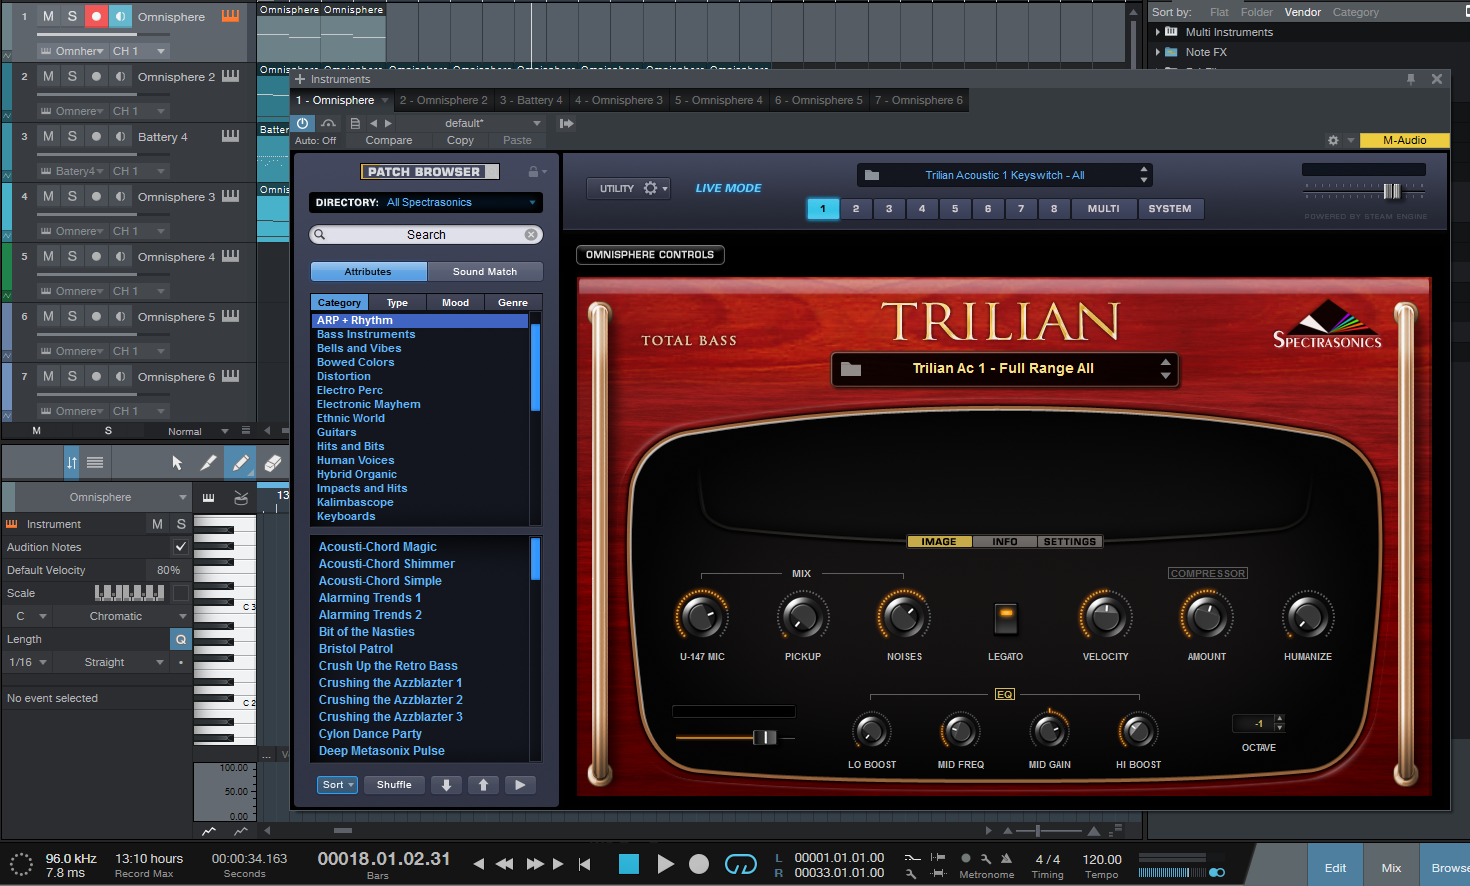Click the Shuffle button
The width and height of the screenshot is (1470, 886).
(x=394, y=785)
